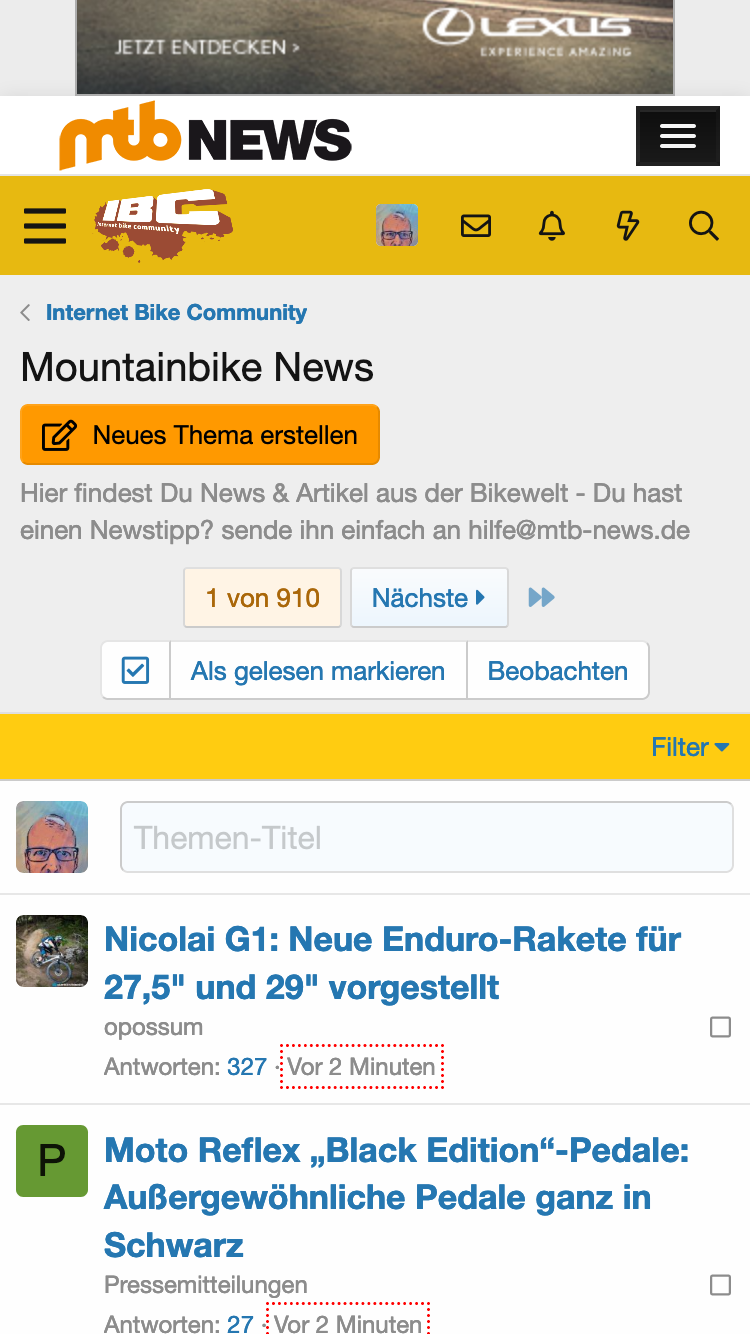Open the lightning bolt What's New icon
This screenshot has height=1334, width=750.
coord(627,226)
